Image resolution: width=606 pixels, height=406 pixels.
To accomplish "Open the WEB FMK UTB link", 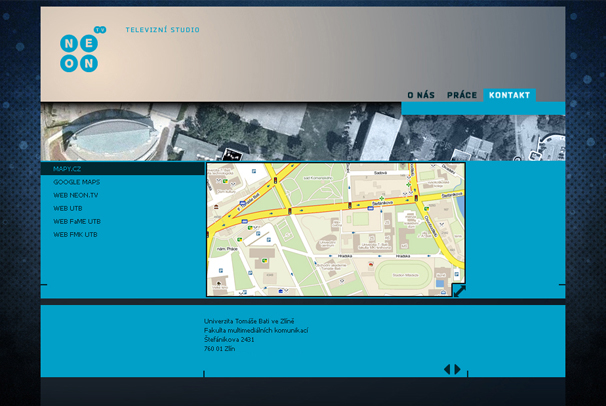I will pyautogui.click(x=75, y=234).
